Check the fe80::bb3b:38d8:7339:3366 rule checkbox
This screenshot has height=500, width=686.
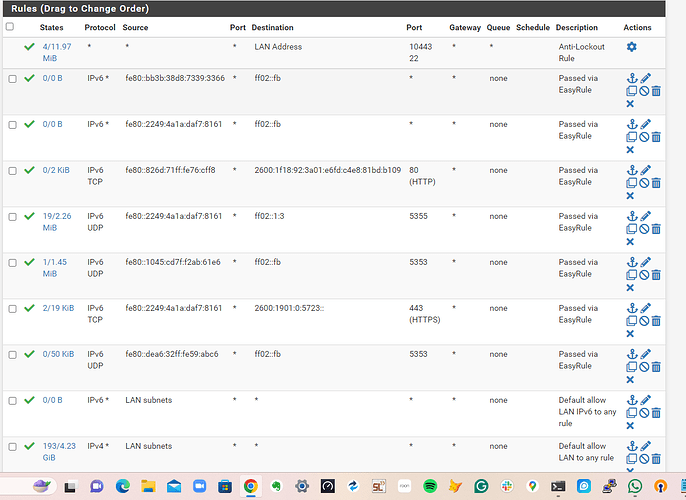click(x=13, y=79)
